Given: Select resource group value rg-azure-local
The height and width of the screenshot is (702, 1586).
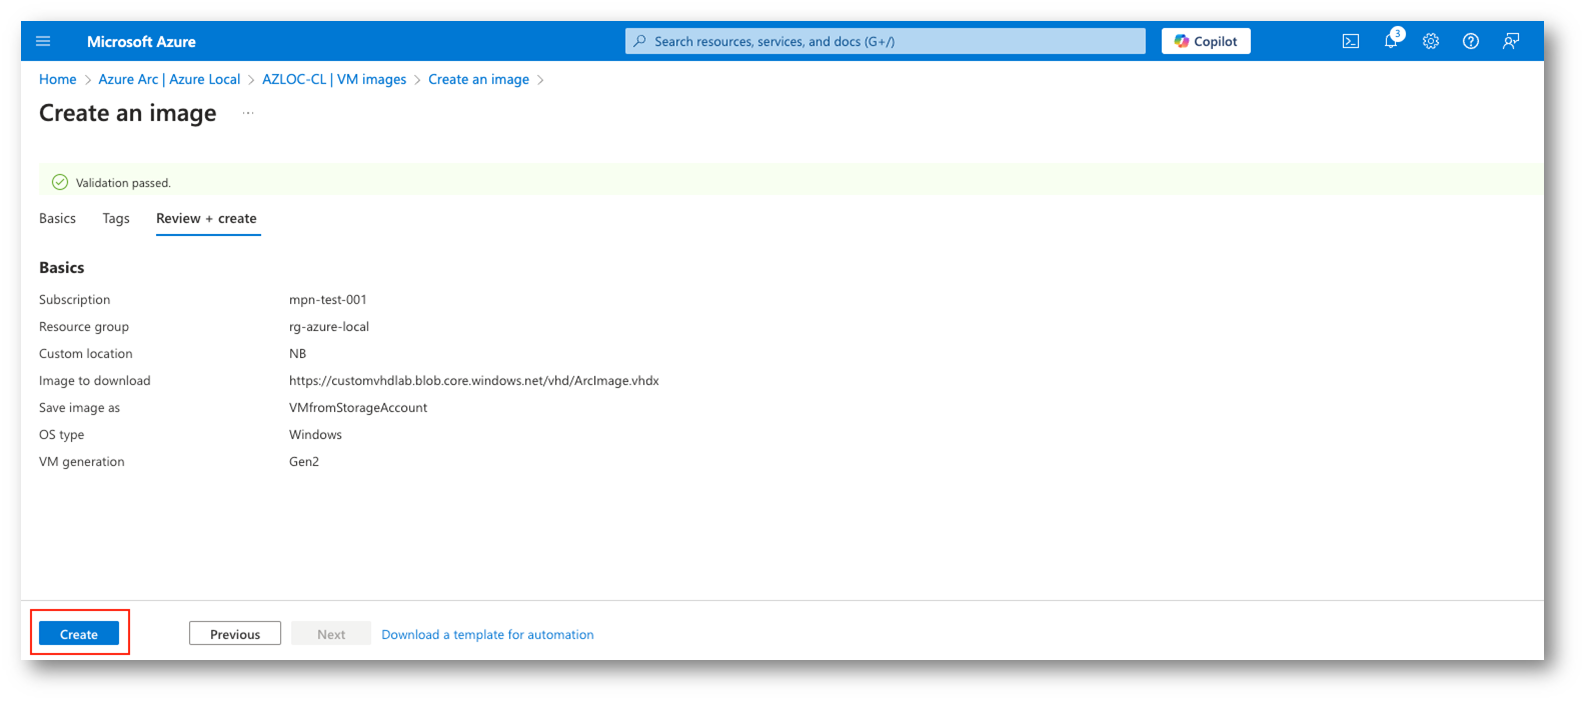Looking at the screenshot, I should [x=329, y=326].
